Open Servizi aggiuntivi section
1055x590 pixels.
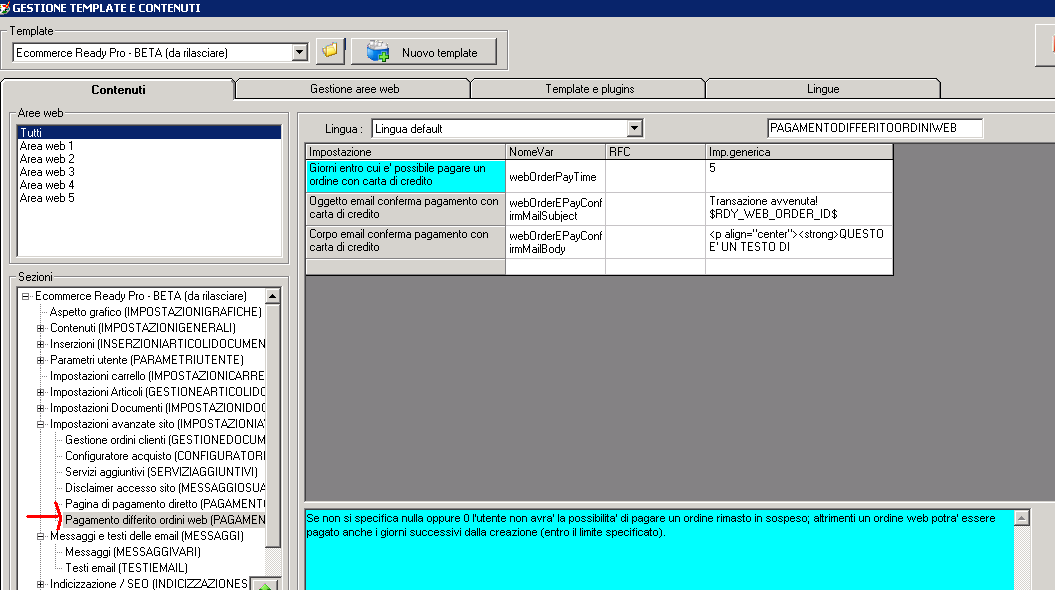click(x=161, y=472)
